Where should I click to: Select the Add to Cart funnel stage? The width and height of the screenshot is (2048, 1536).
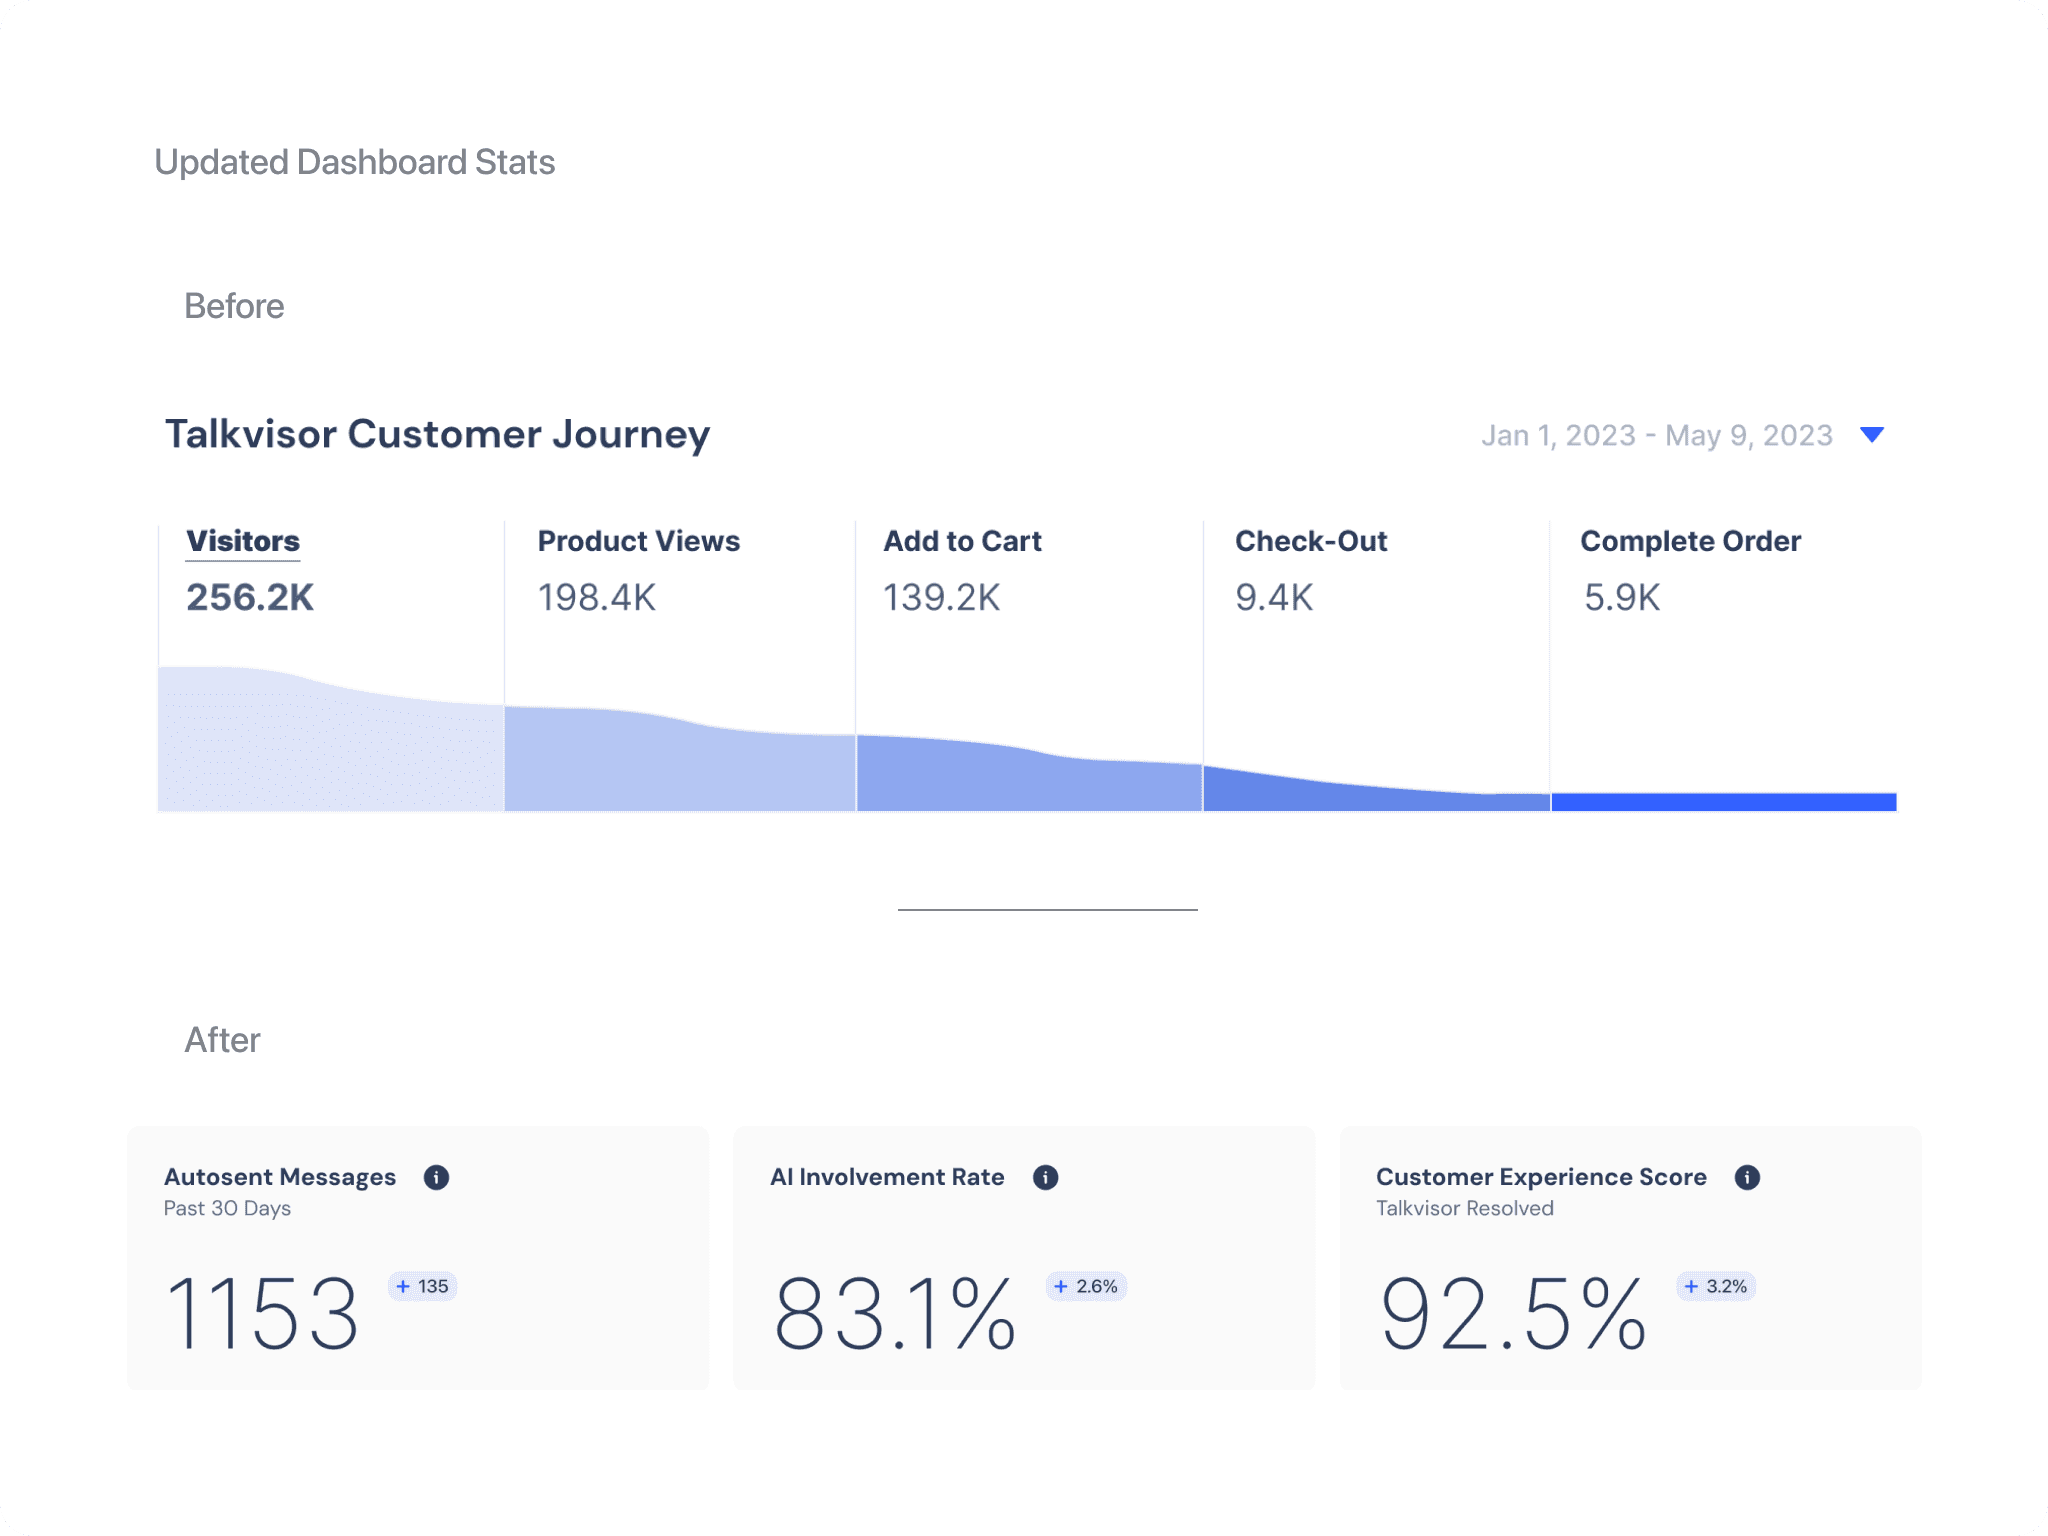click(x=962, y=541)
